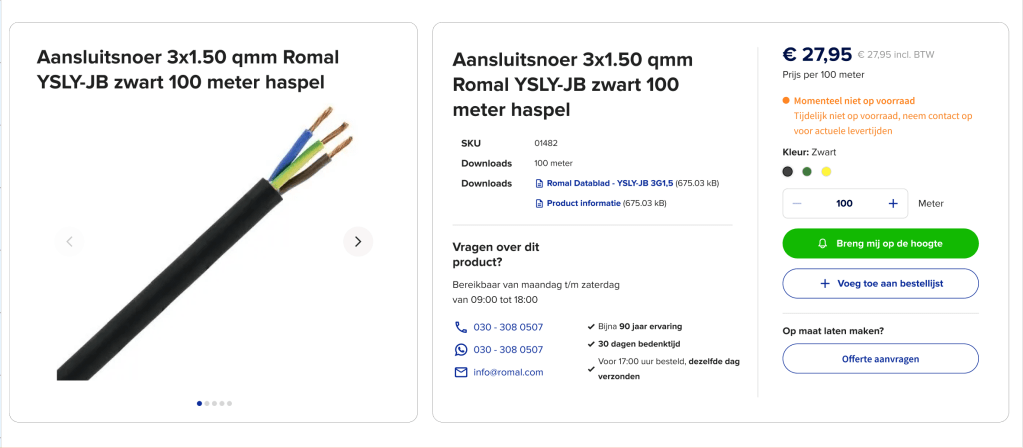Click the previous image arrow
This screenshot has width=1023, height=448.
click(69, 241)
